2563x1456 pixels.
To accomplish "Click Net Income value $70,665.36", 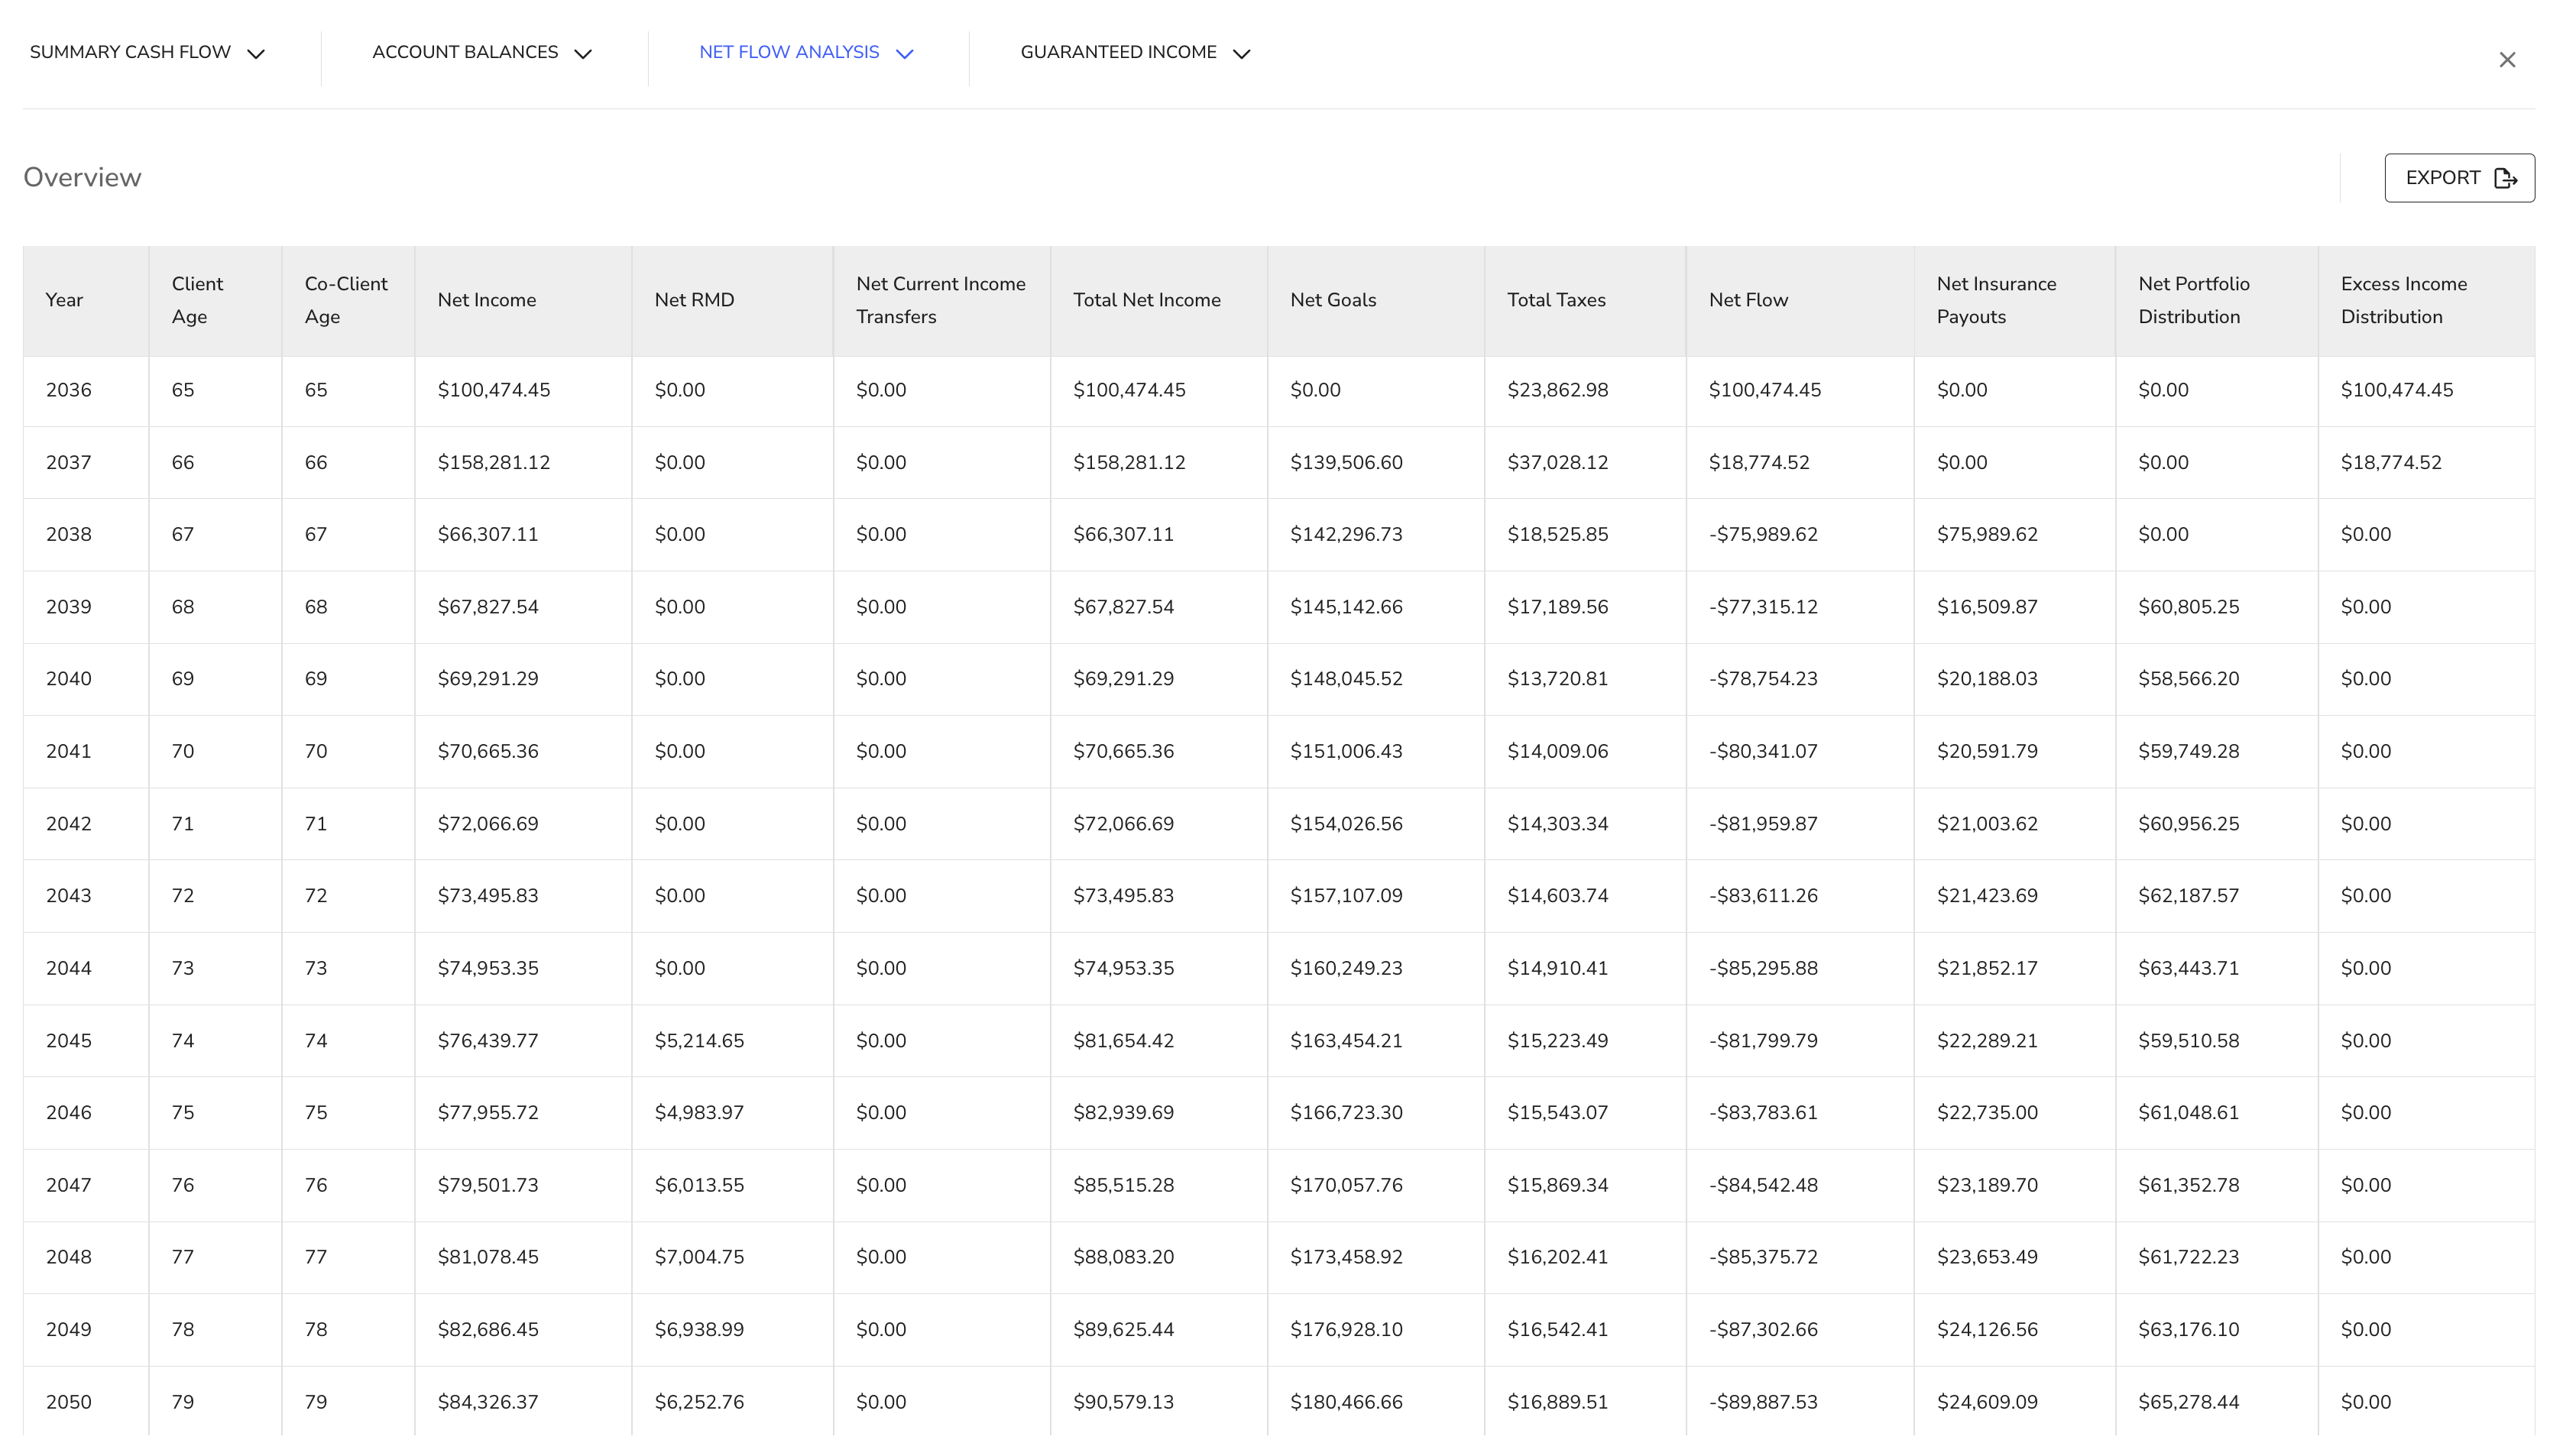I will pos(488,751).
